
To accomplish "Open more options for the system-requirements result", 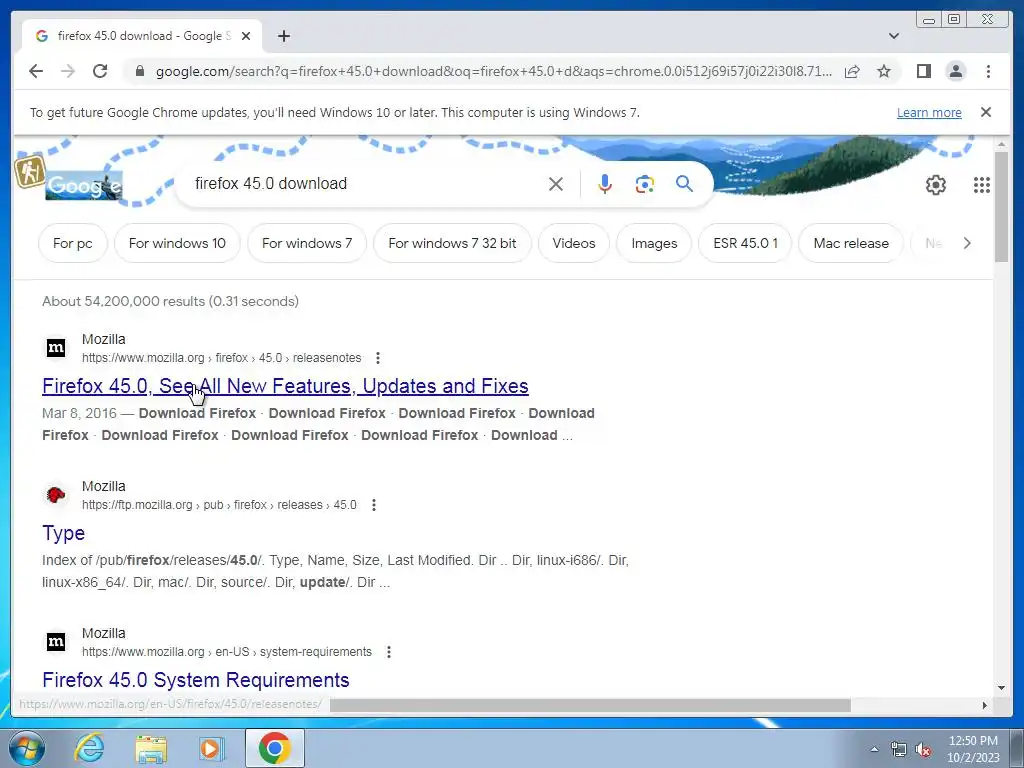I will (389, 652).
